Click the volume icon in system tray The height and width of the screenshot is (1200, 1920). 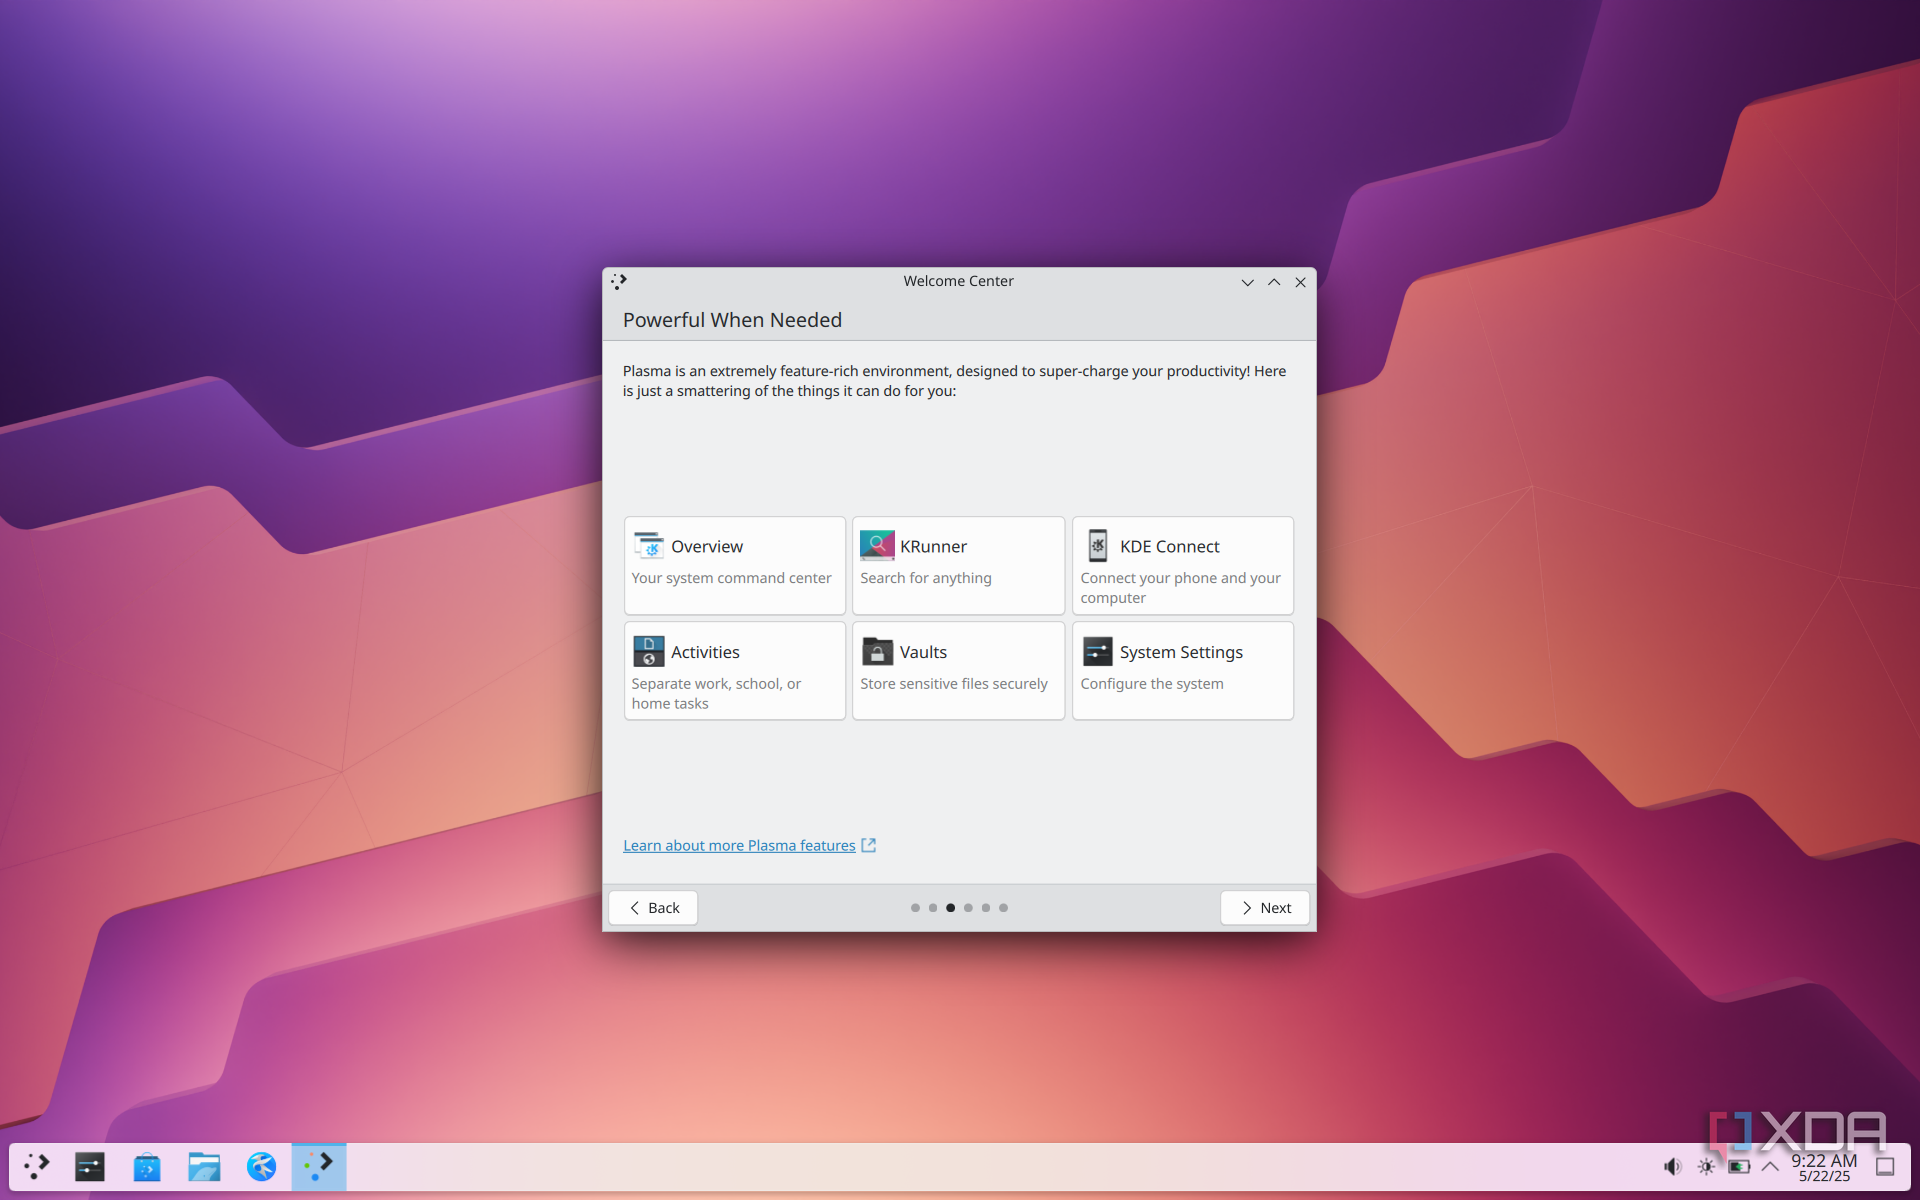coord(1672,1167)
